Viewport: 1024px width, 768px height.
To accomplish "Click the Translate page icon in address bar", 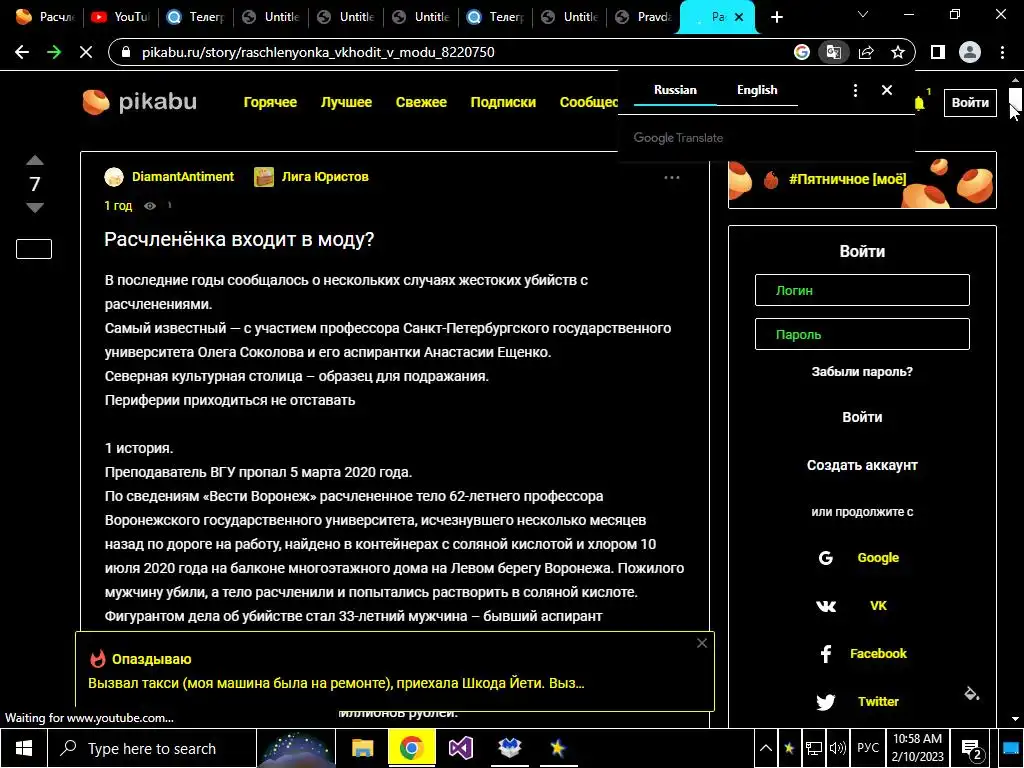I will tap(833, 52).
